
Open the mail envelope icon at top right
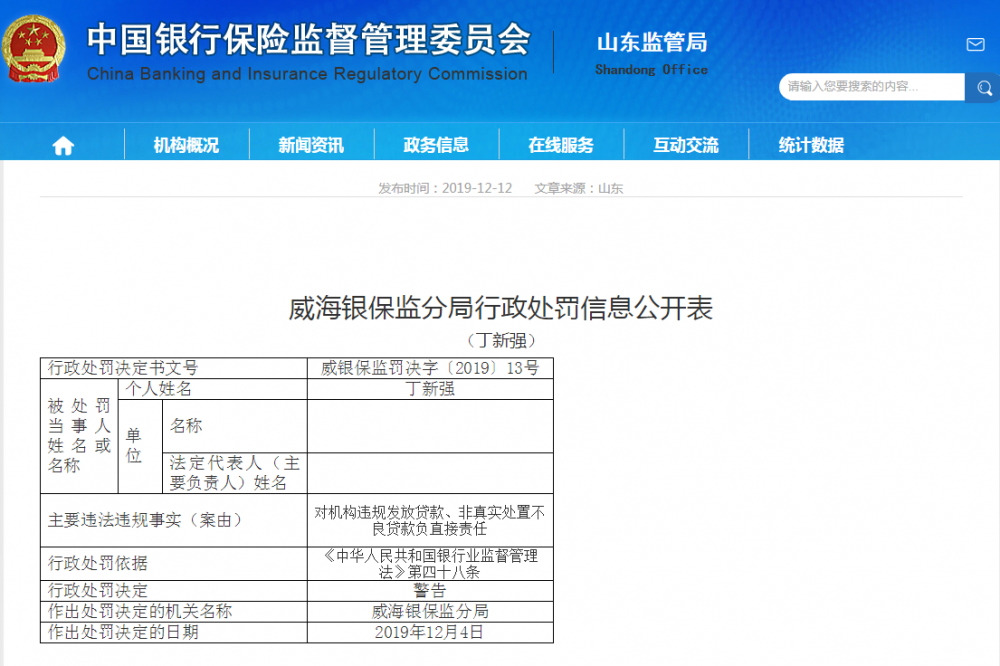(x=975, y=45)
